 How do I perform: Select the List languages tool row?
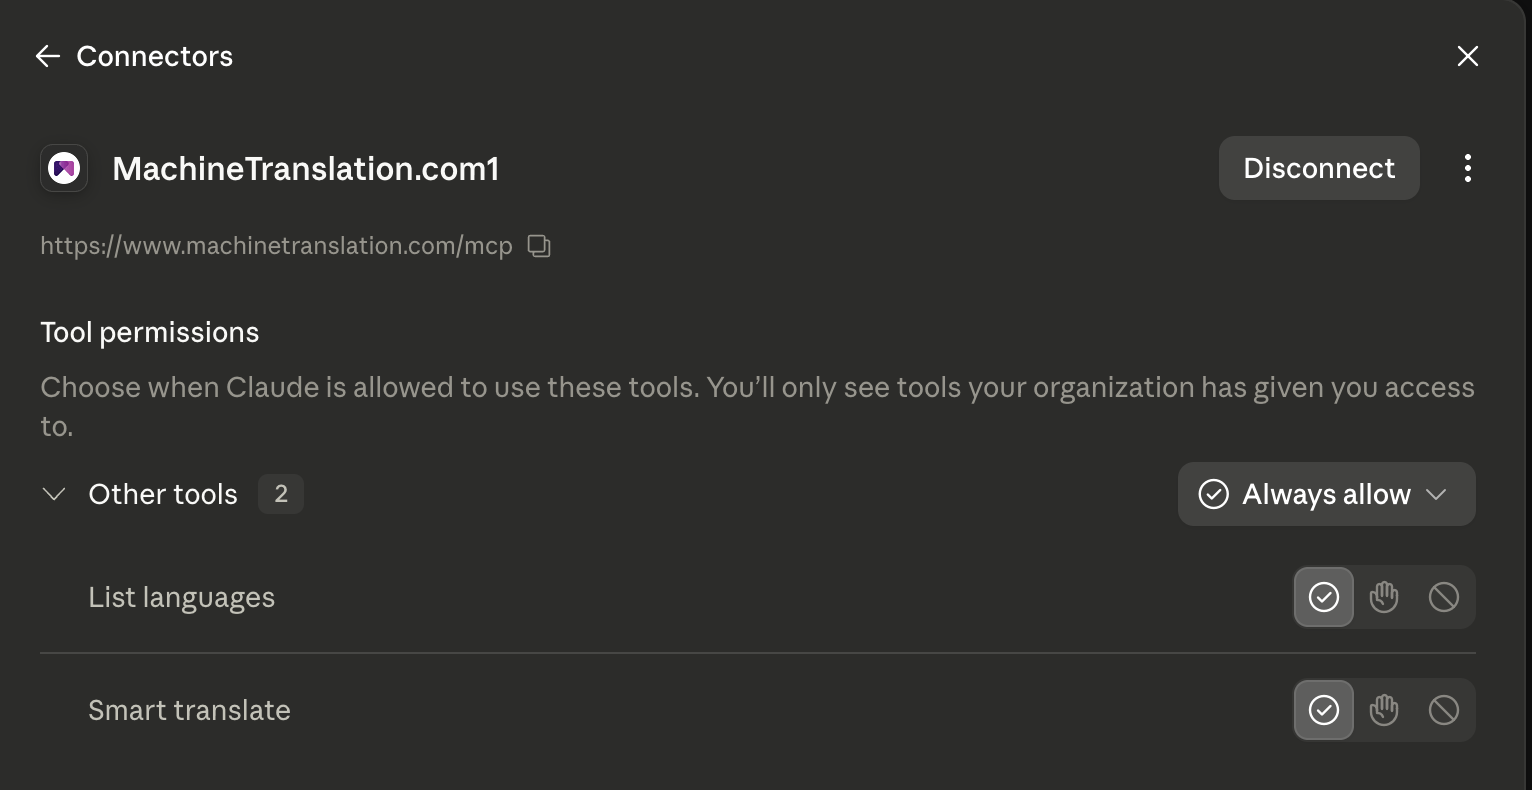click(x=758, y=597)
